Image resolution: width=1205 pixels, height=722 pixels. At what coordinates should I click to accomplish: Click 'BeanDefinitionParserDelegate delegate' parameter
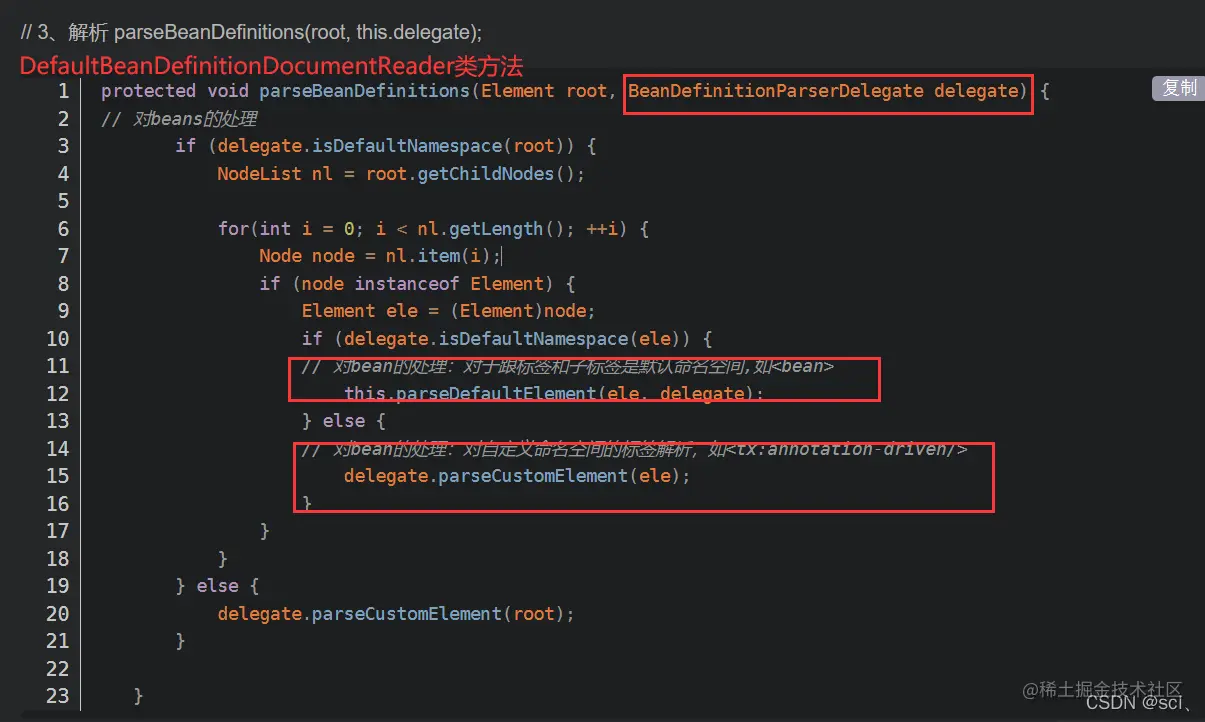pos(828,91)
